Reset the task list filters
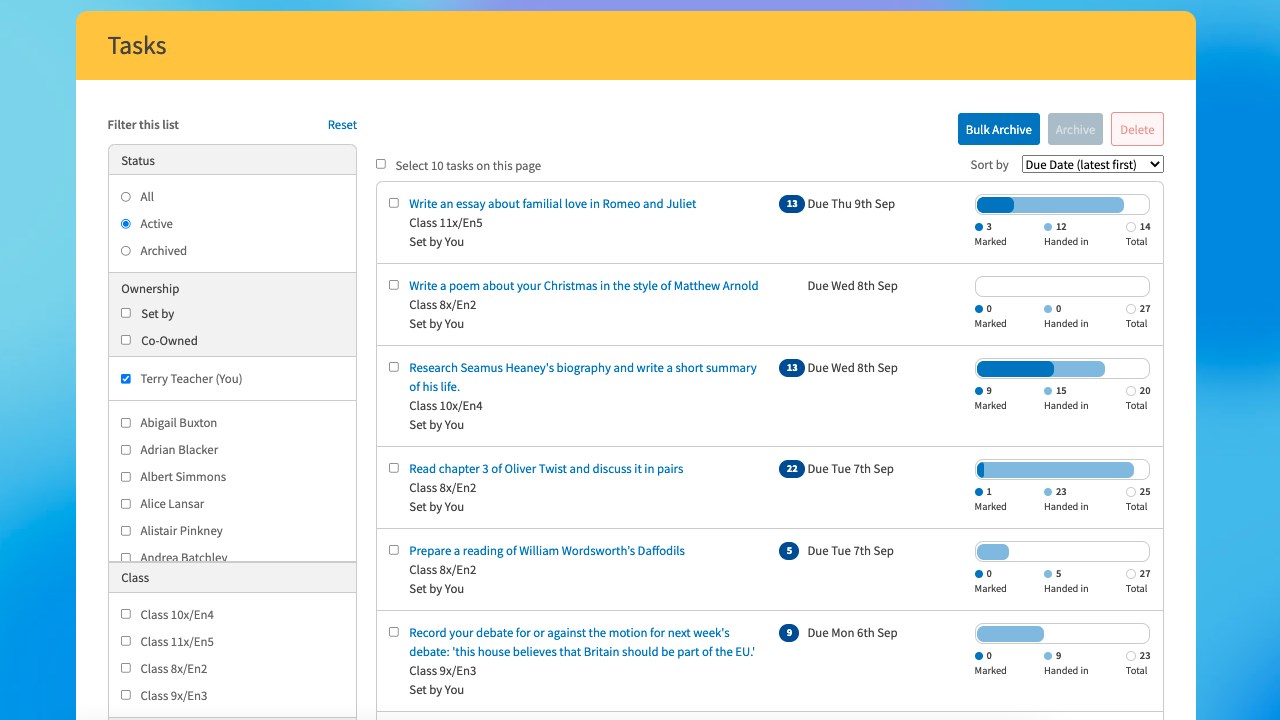The height and width of the screenshot is (720, 1280). tap(342, 125)
